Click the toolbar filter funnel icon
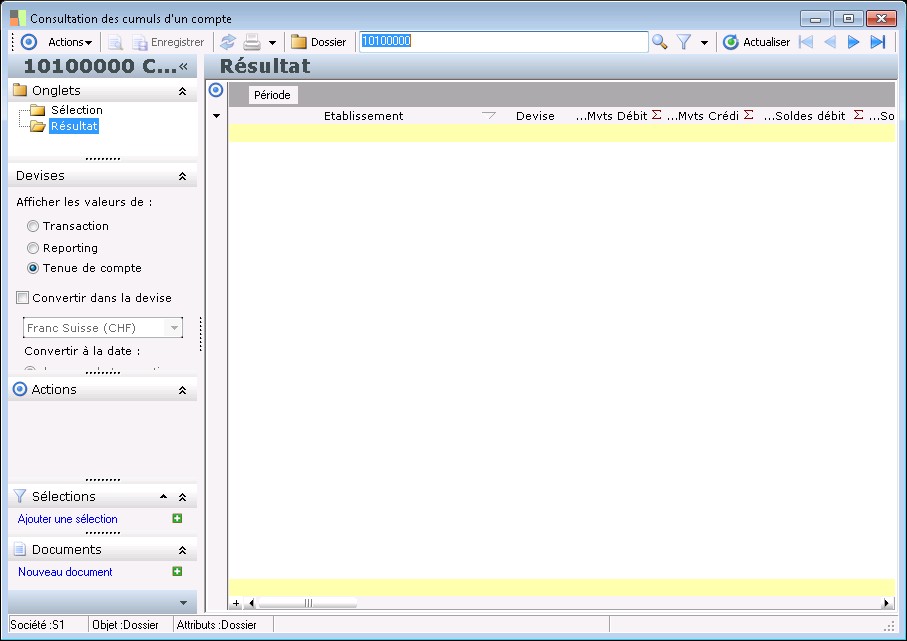The width and height of the screenshot is (907, 641). [x=684, y=42]
